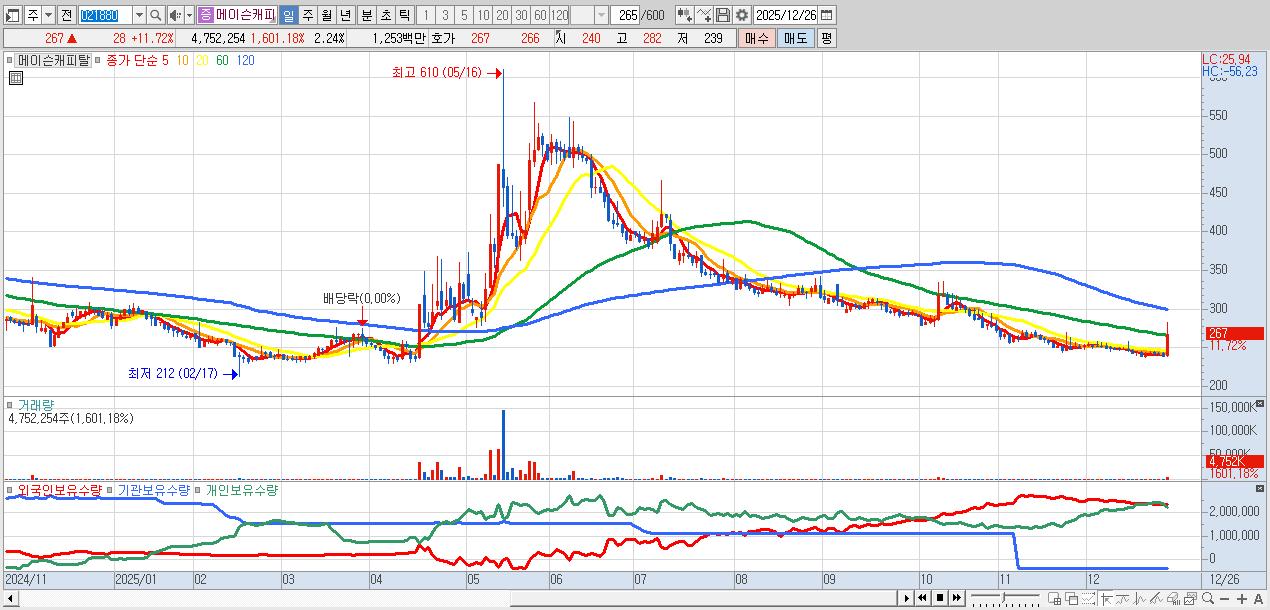Click the double line chart icon
Screen dimensions: 1270x610
tap(1123, 598)
